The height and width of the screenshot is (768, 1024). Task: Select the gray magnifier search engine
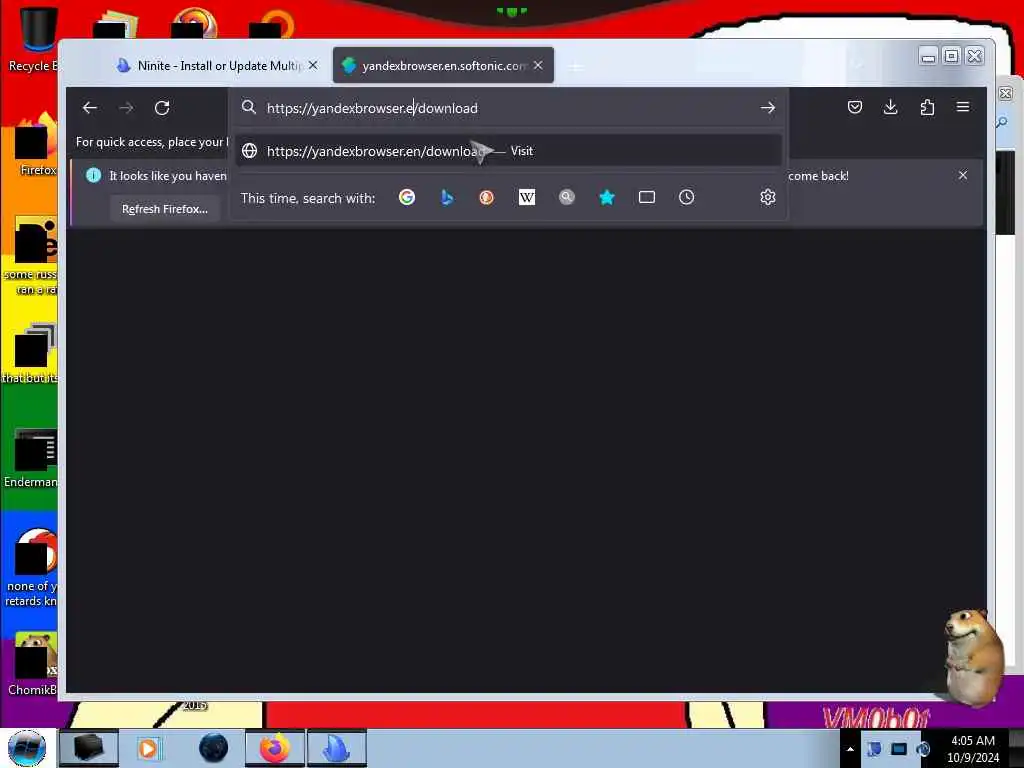(567, 197)
